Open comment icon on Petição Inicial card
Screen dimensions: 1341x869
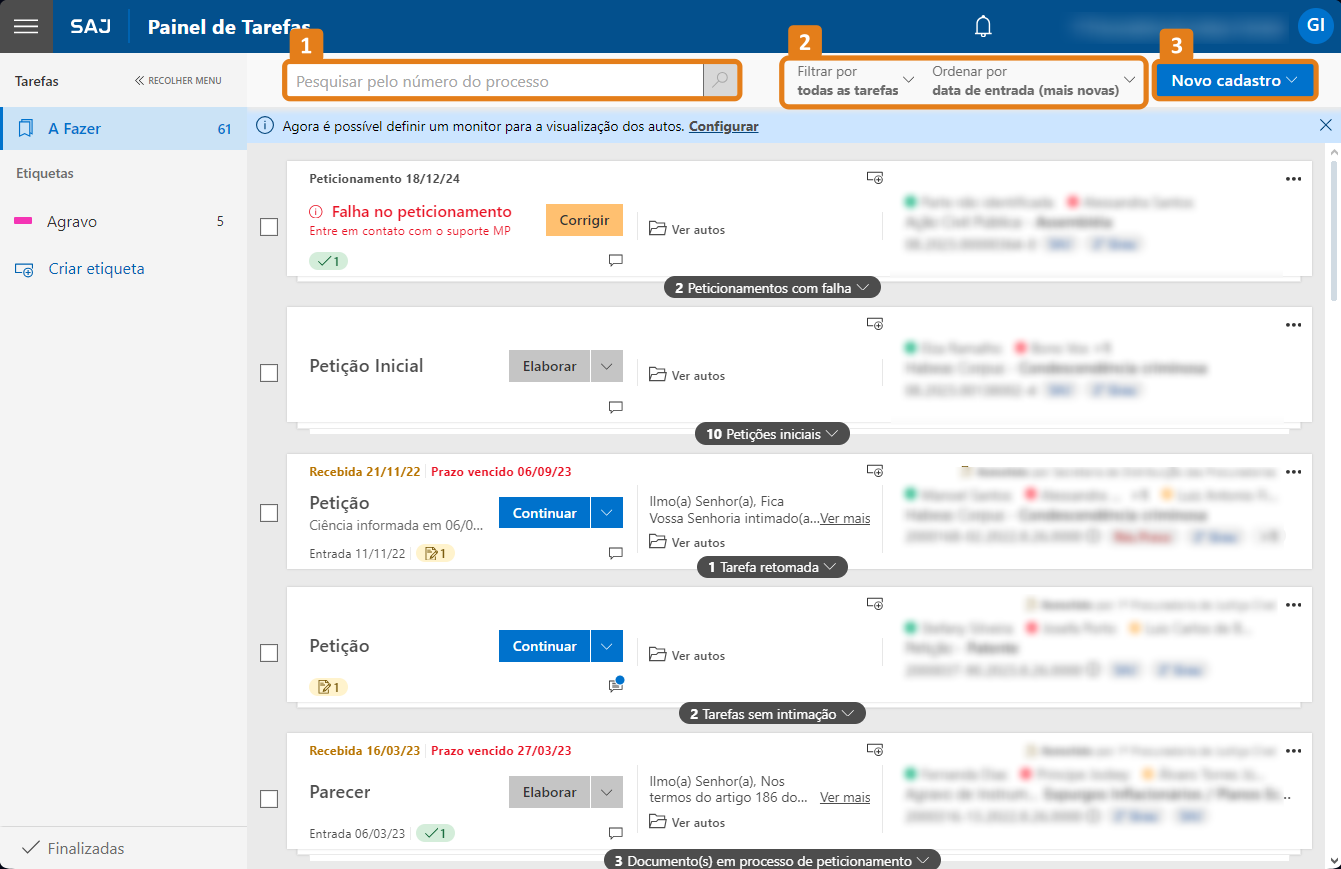(x=616, y=407)
